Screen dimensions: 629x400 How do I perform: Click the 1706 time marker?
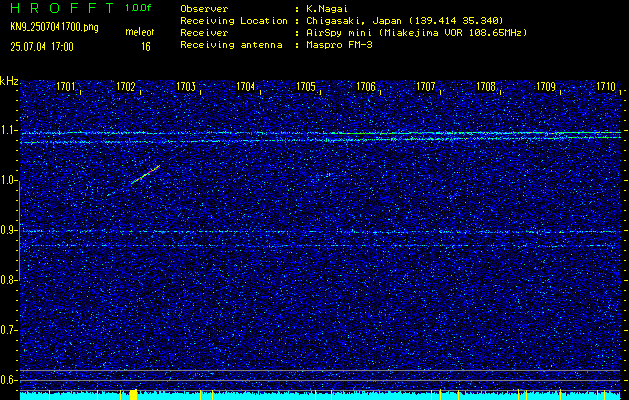[x=366, y=86]
